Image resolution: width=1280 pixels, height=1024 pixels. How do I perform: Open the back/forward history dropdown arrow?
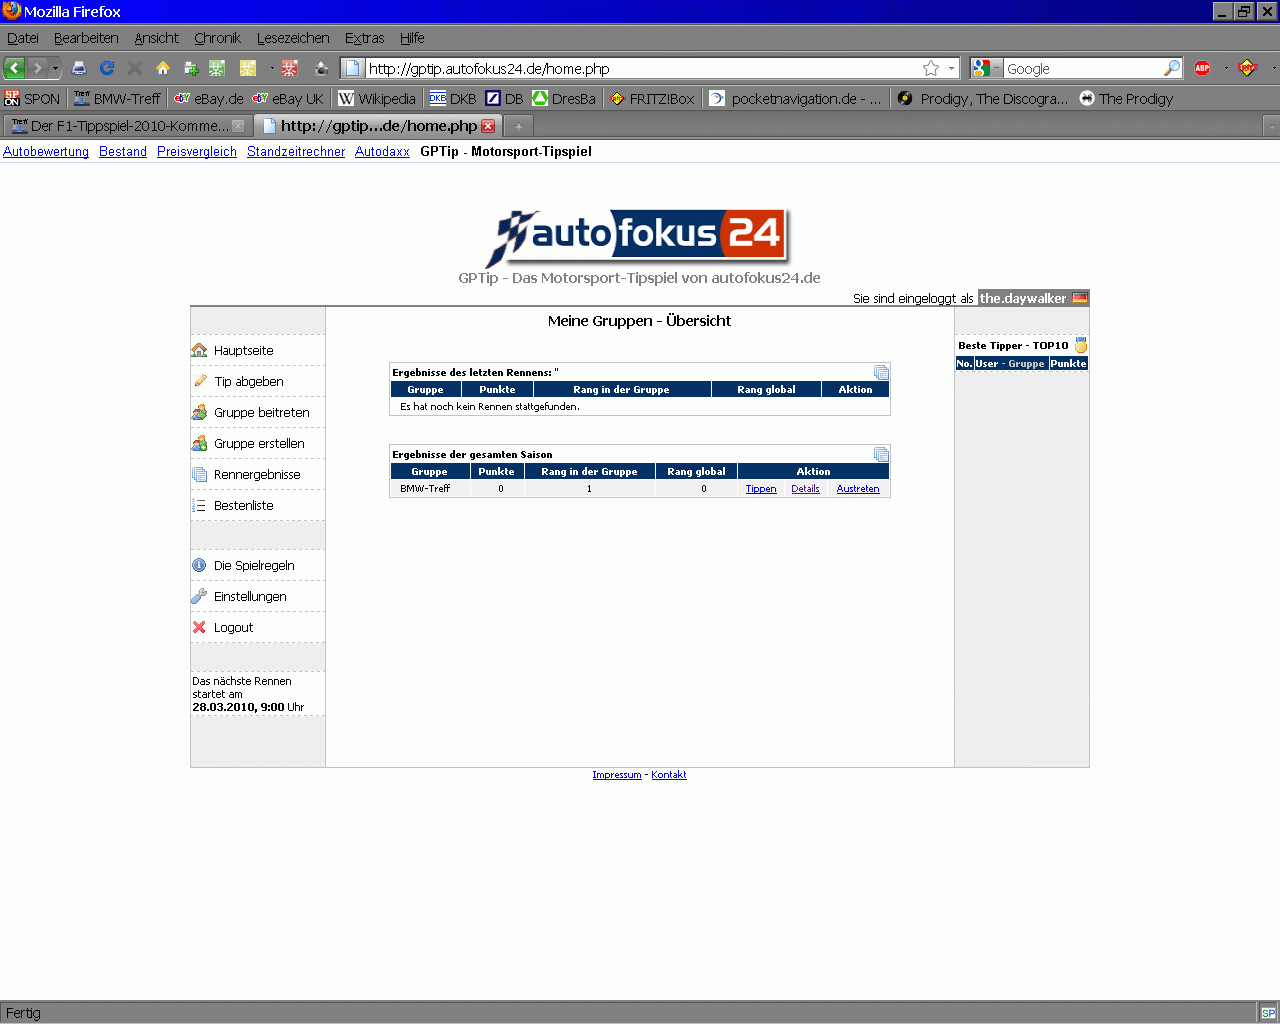56,68
